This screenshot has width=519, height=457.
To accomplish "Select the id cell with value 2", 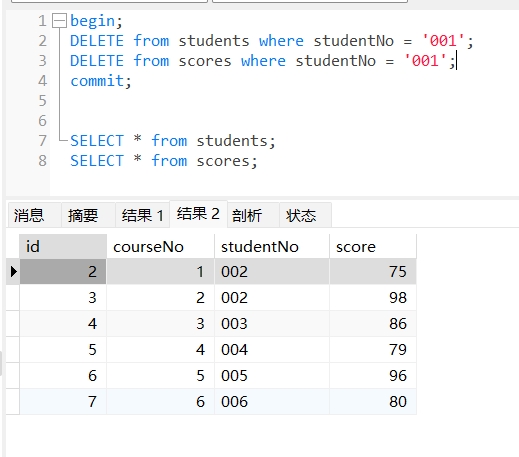I will pyautogui.click(x=63, y=272).
